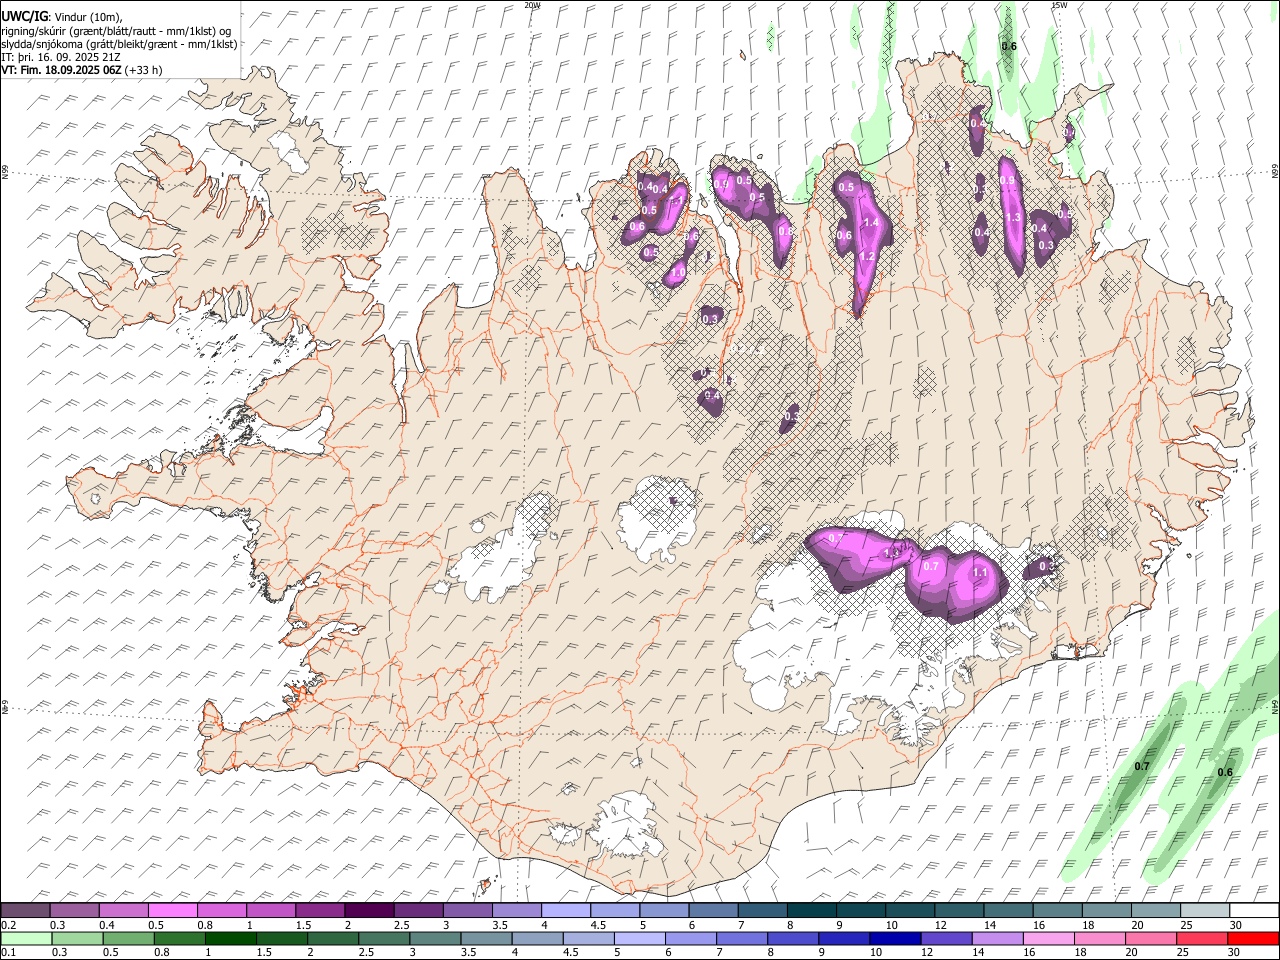Pick the upper scale swatch starting at 1
Viewport: 1280px width, 960px height.
tap(270, 911)
